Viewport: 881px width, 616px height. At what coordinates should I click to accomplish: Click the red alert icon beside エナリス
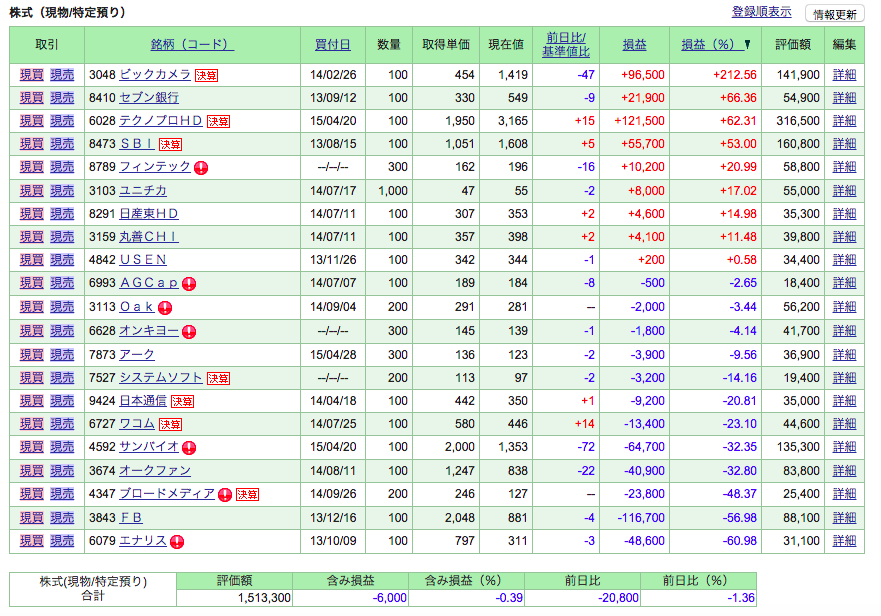pos(177,542)
